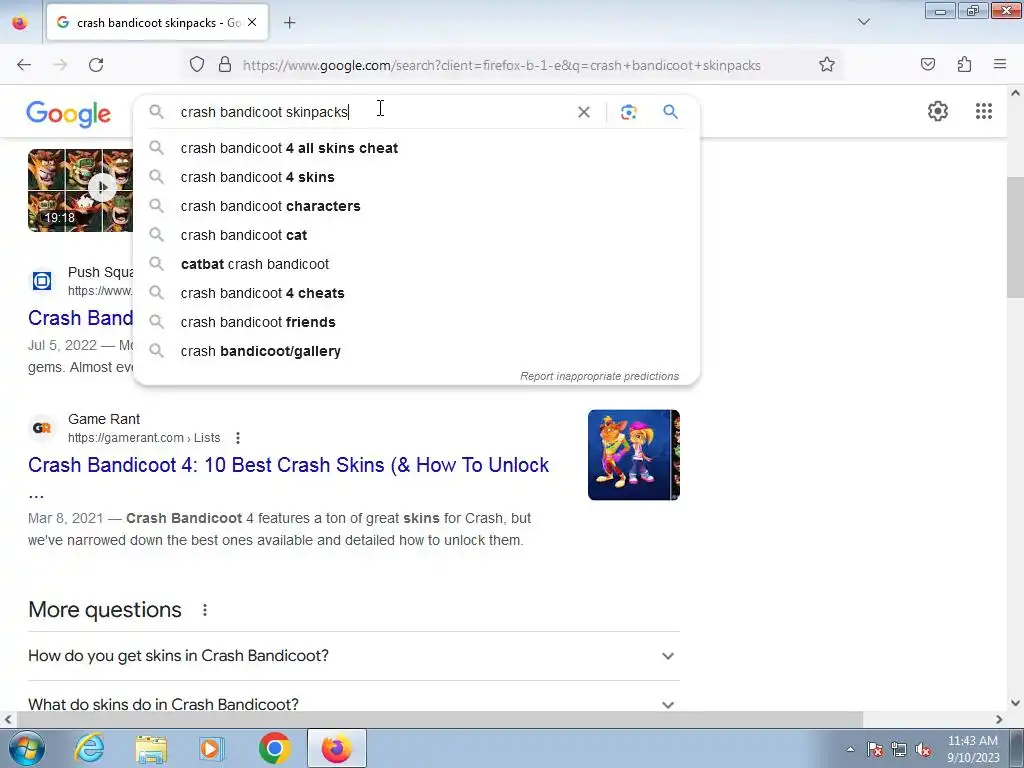The image size is (1024, 768).
Task: Open More questions options menu
Action: tap(204, 610)
